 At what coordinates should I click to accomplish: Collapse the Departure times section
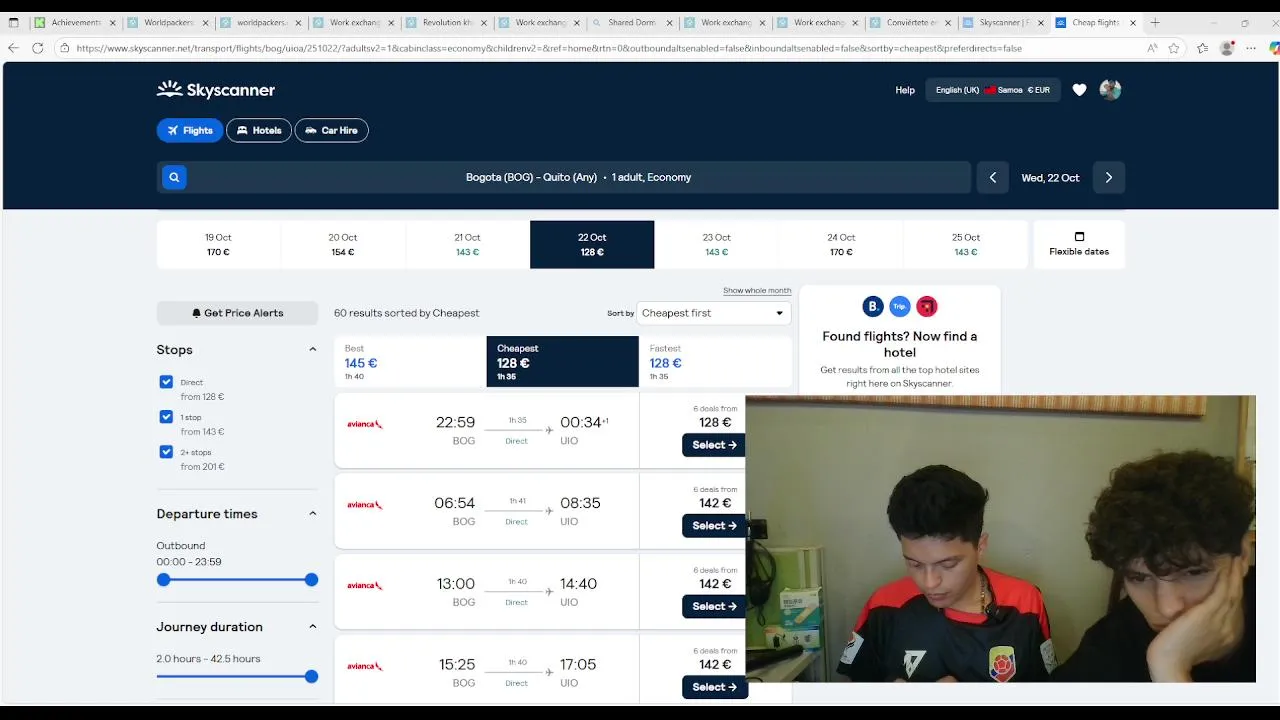(x=312, y=514)
